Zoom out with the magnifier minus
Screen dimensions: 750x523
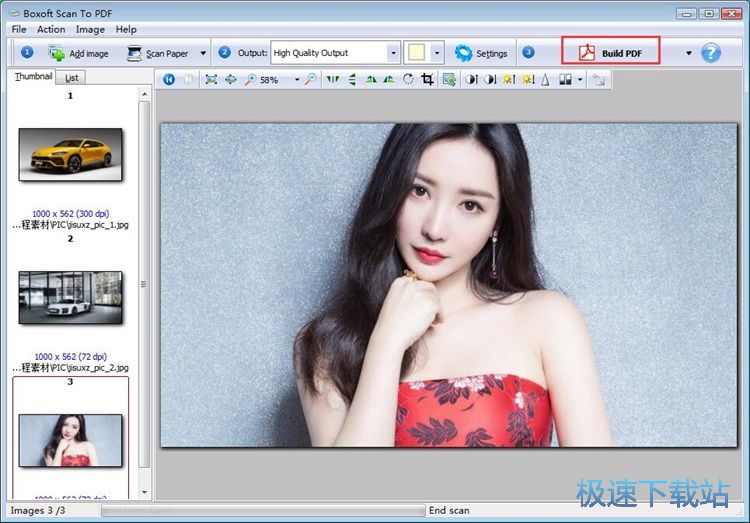(311, 79)
